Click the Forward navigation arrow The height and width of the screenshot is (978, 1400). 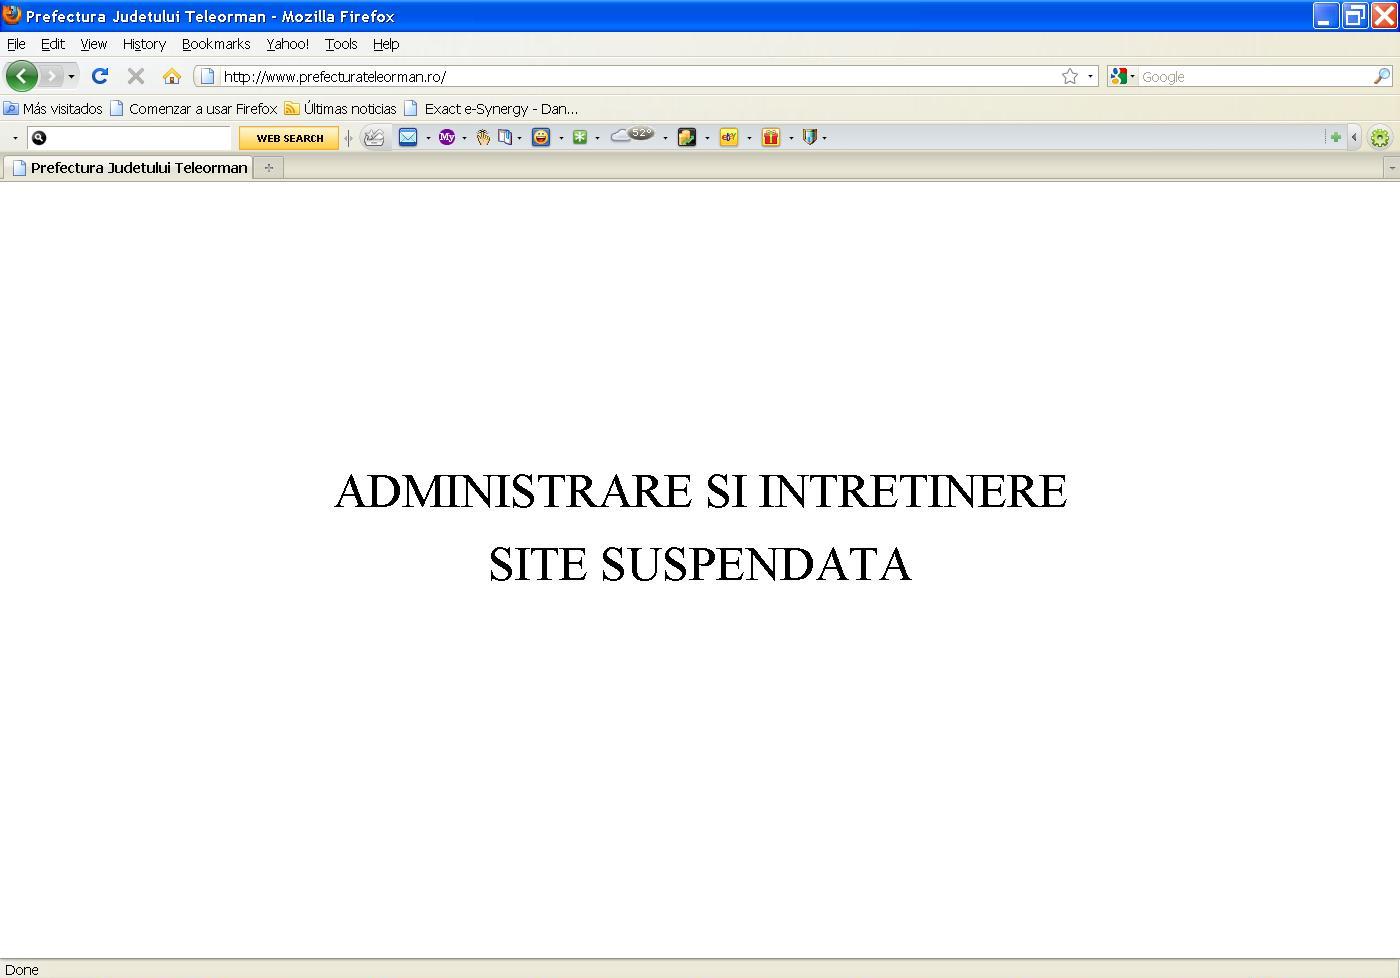pyautogui.click(x=52, y=76)
